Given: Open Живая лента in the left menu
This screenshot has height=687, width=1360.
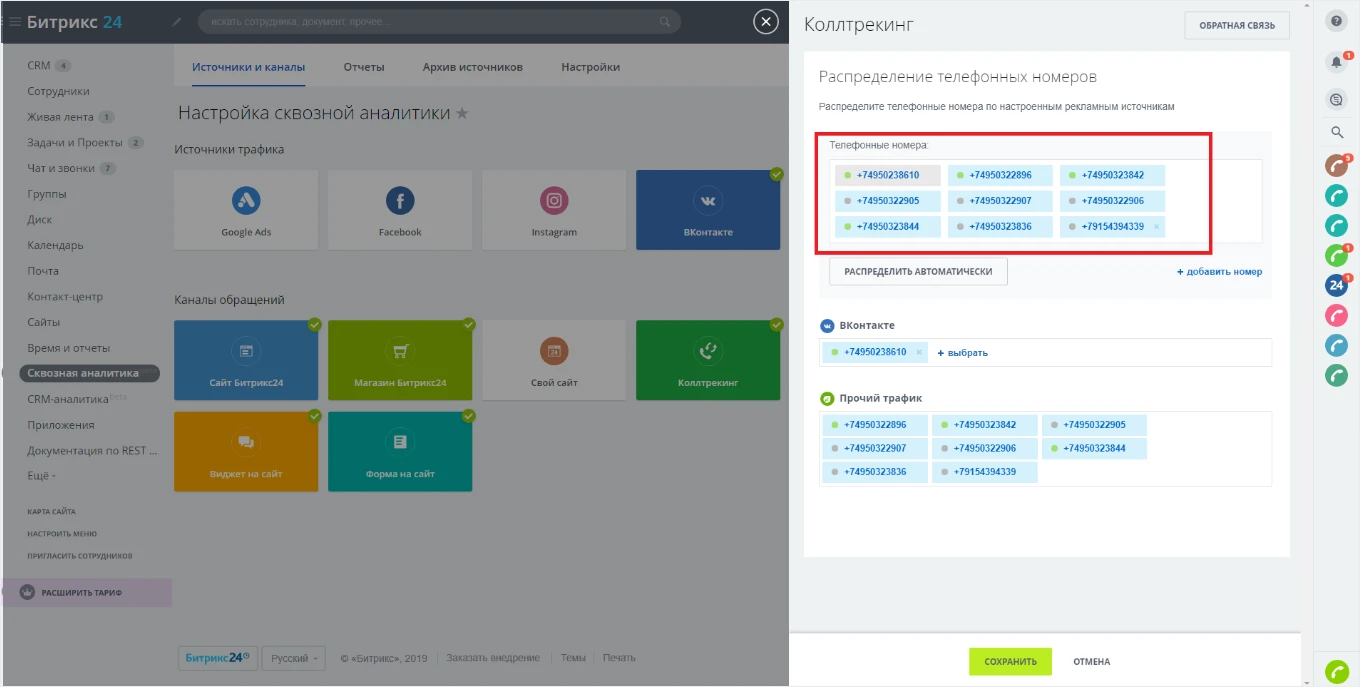Looking at the screenshot, I should click(x=60, y=117).
